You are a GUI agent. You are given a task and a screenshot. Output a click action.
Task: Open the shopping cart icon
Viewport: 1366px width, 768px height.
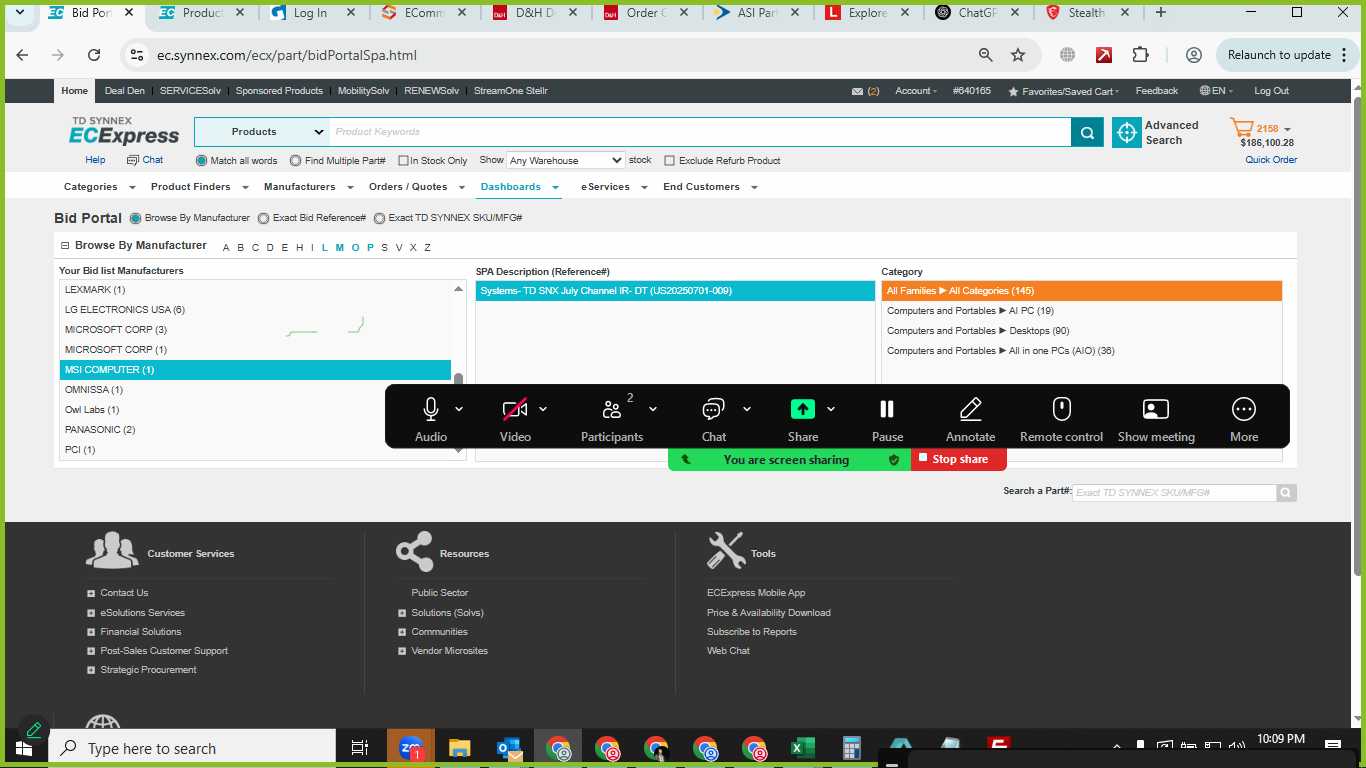[1241, 128]
